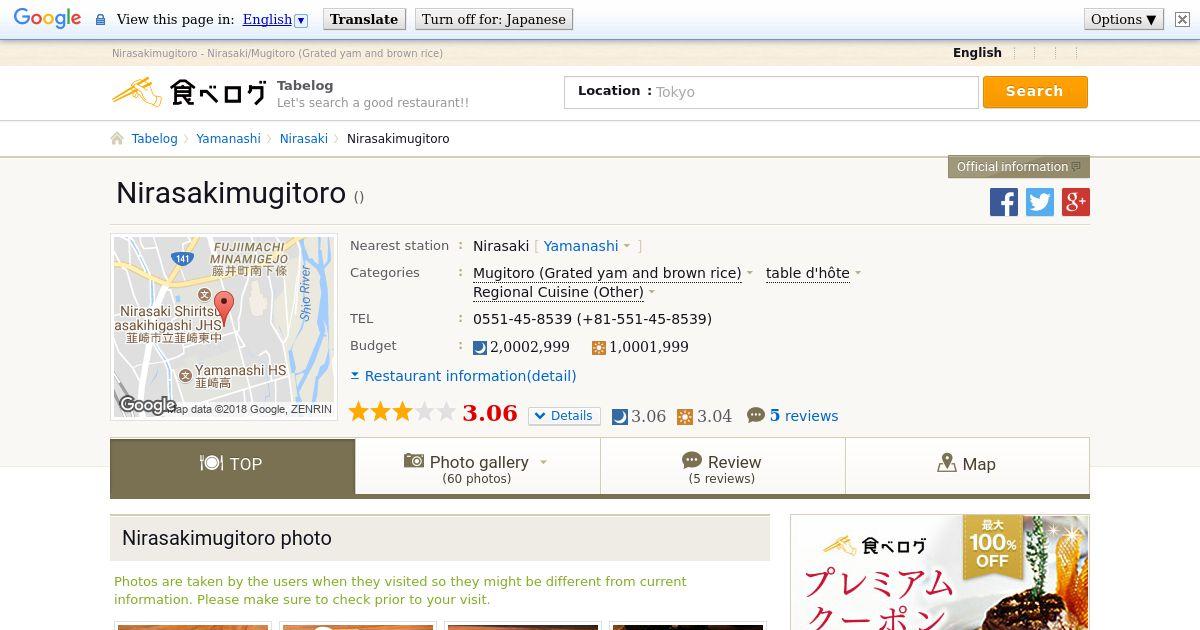
Task: Switch to the Map tab
Action: click(x=967, y=465)
